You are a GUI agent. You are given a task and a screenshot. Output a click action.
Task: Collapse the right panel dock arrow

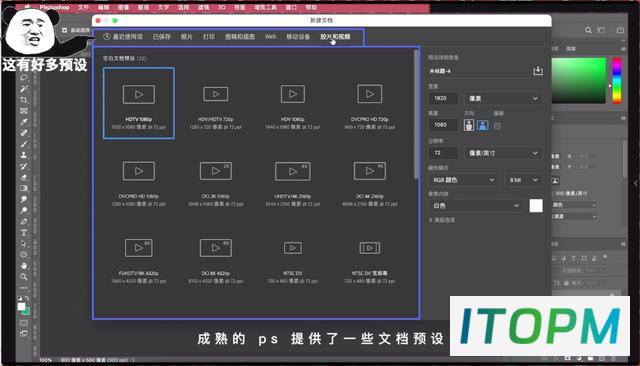pos(636,183)
